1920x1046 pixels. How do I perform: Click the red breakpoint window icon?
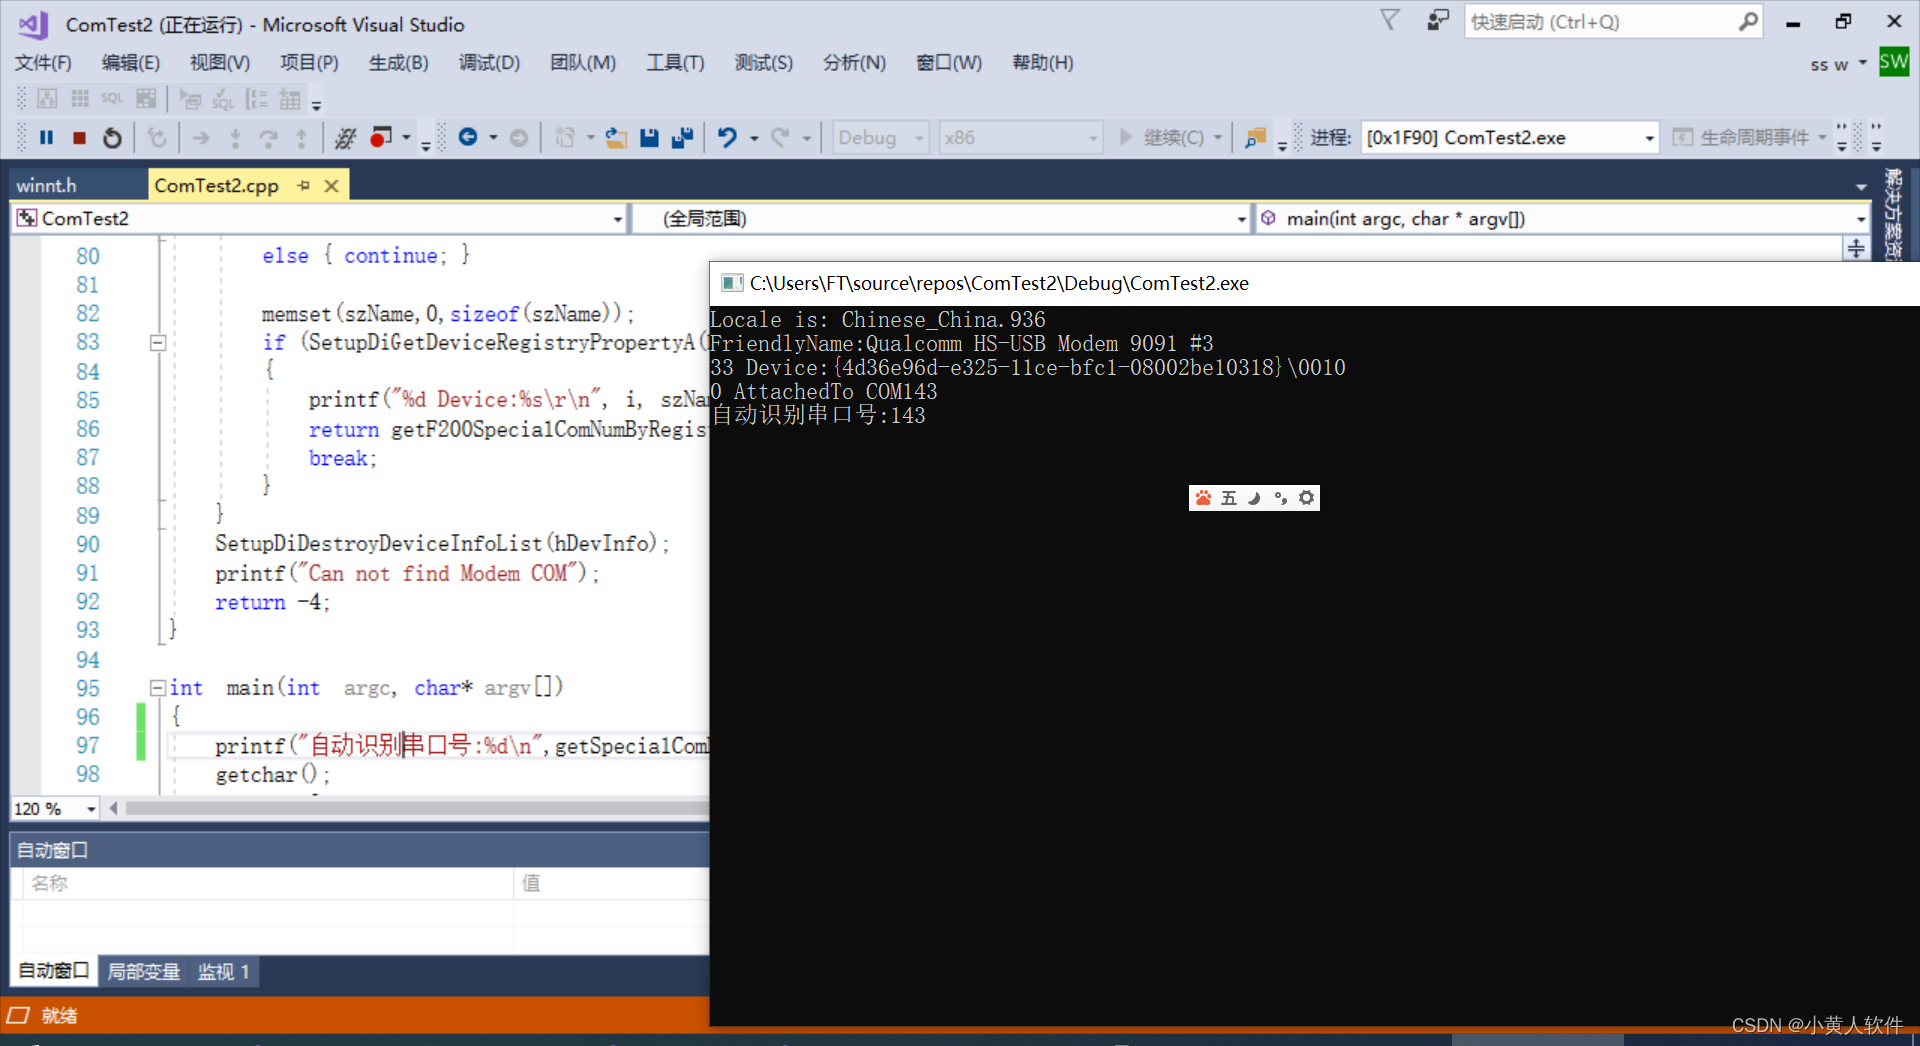coord(381,137)
